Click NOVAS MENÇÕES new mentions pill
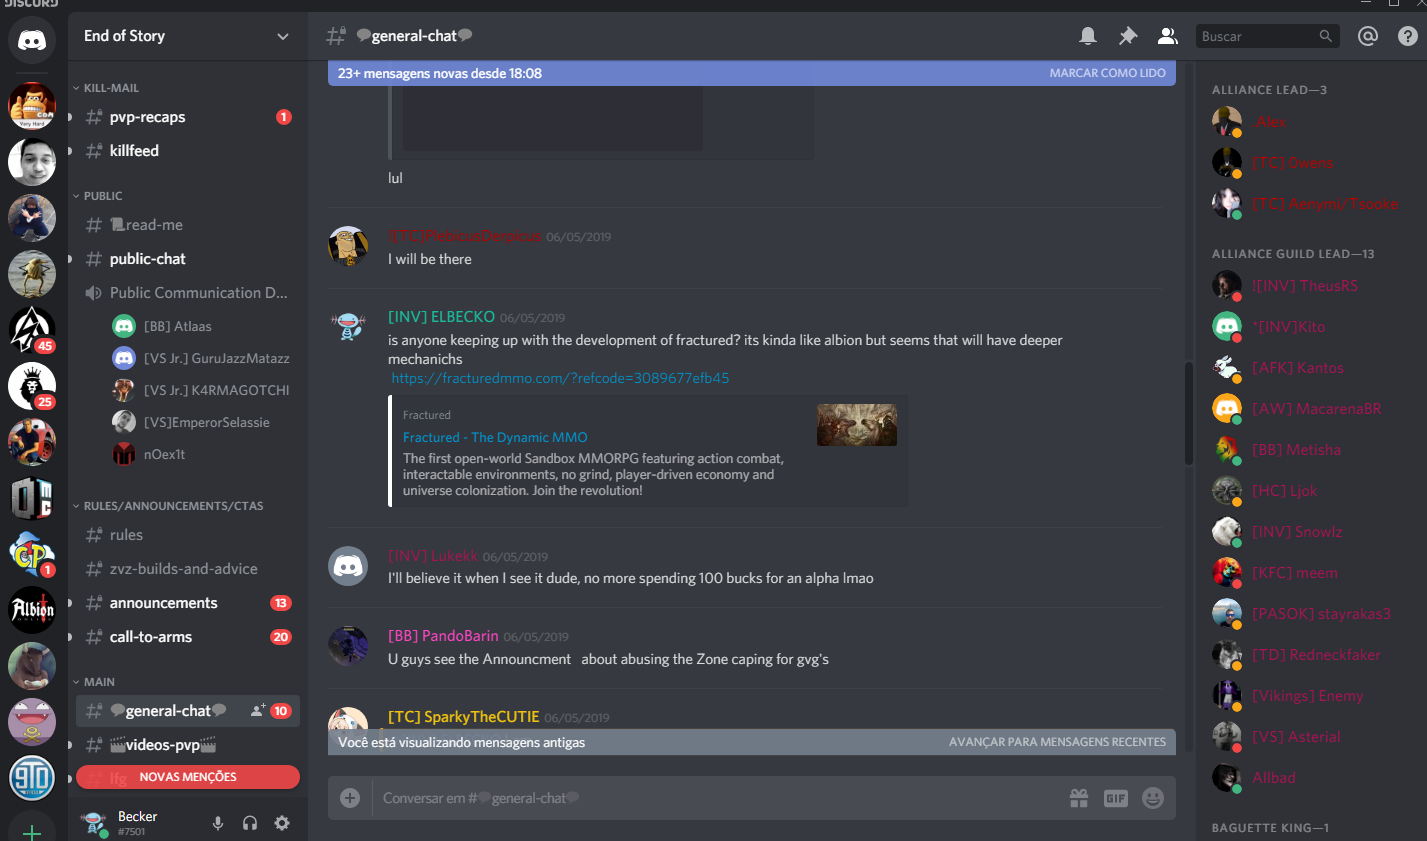The width and height of the screenshot is (1427, 841). click(x=188, y=777)
